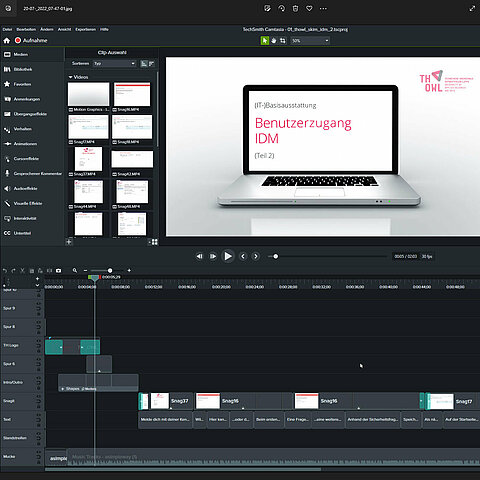Open the Bearbeiten menu
The image size is (480, 480).
[26, 29]
